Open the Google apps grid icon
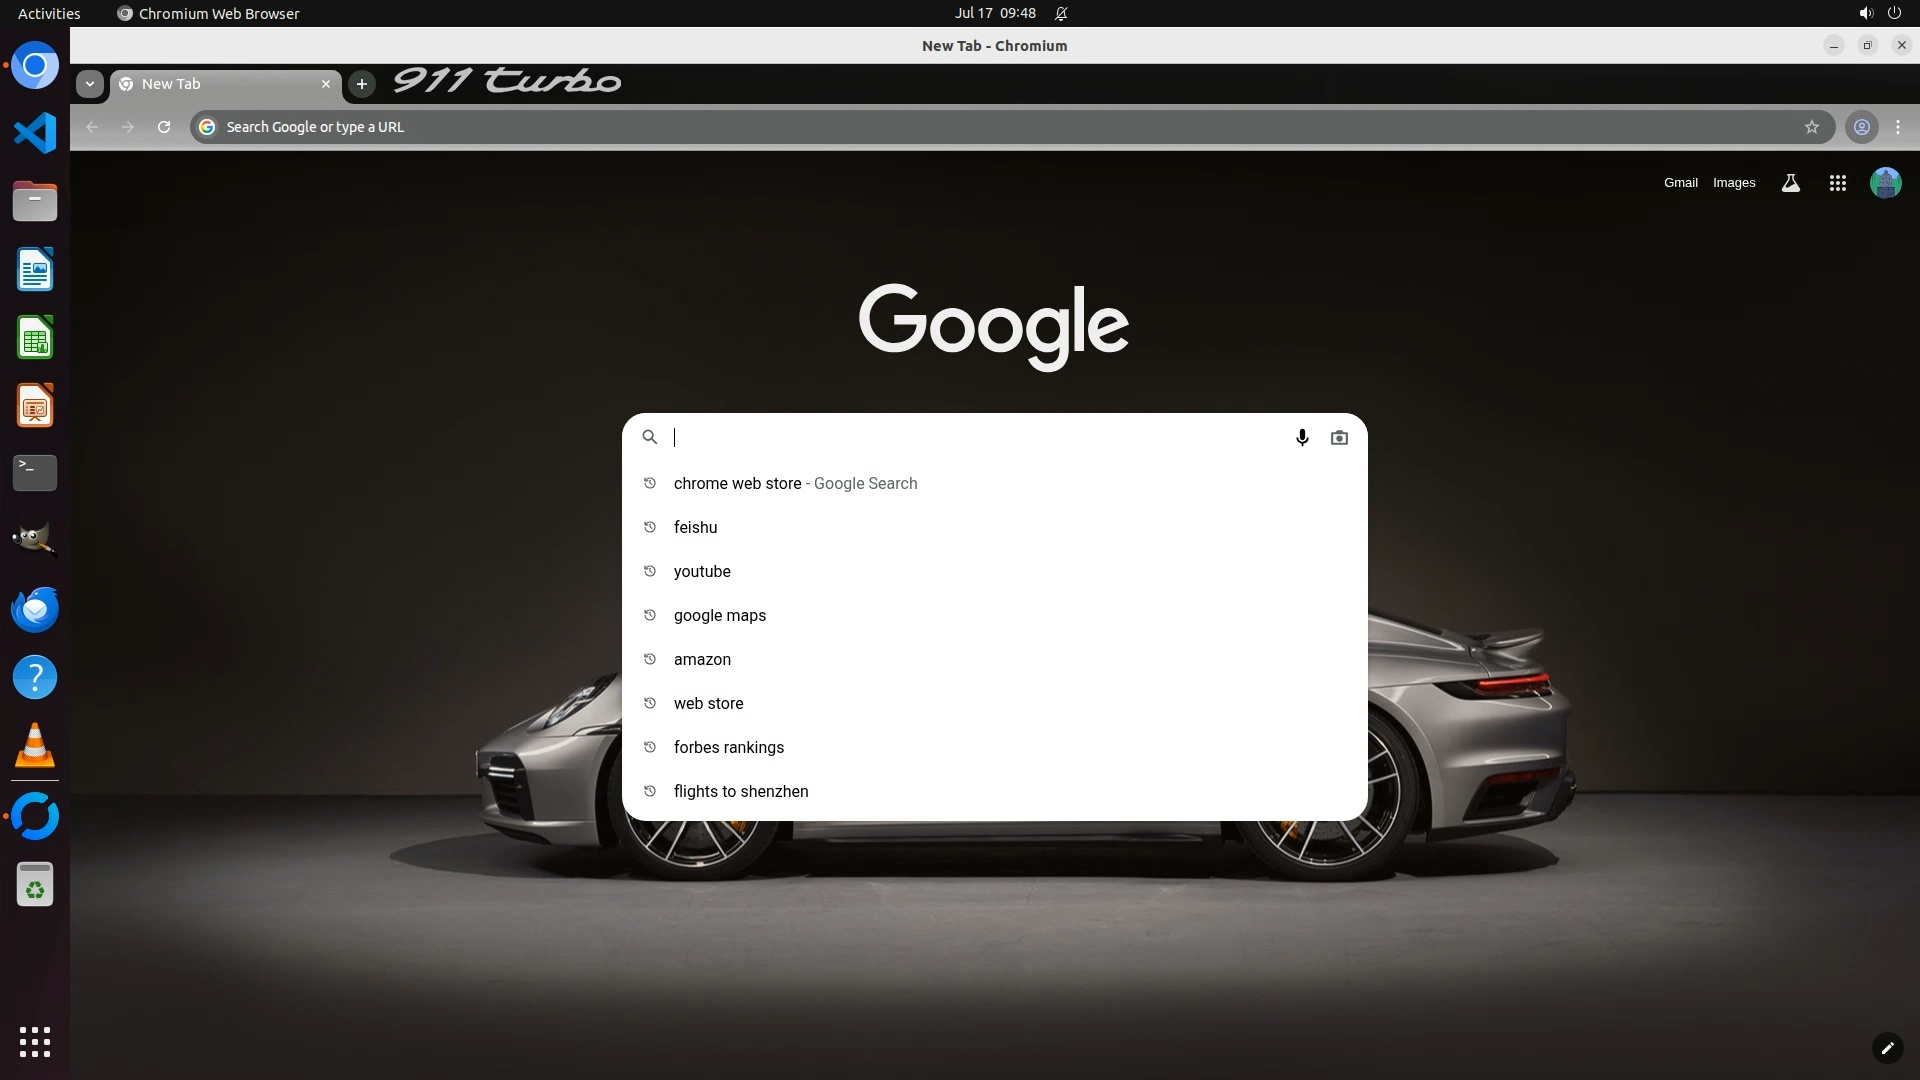Viewport: 1920px width, 1080px height. [1837, 183]
